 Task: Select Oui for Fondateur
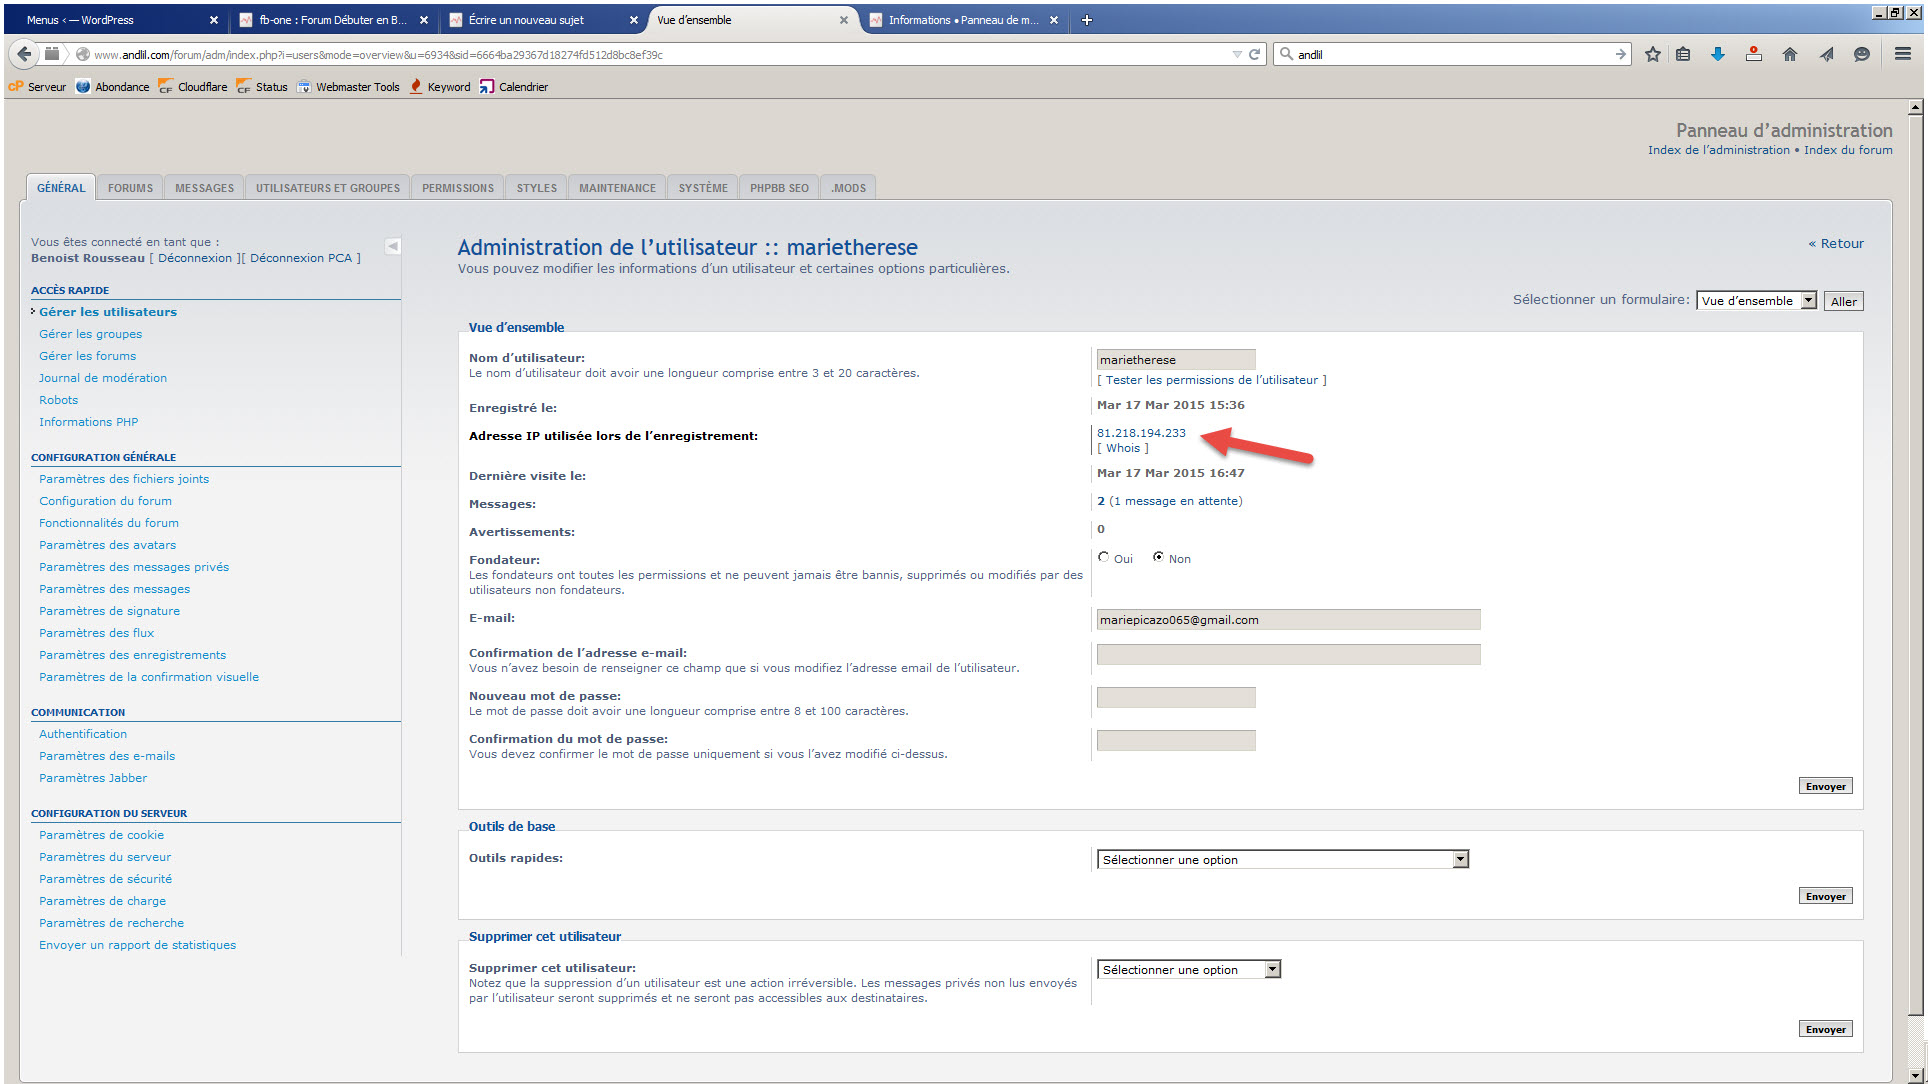[x=1103, y=557]
